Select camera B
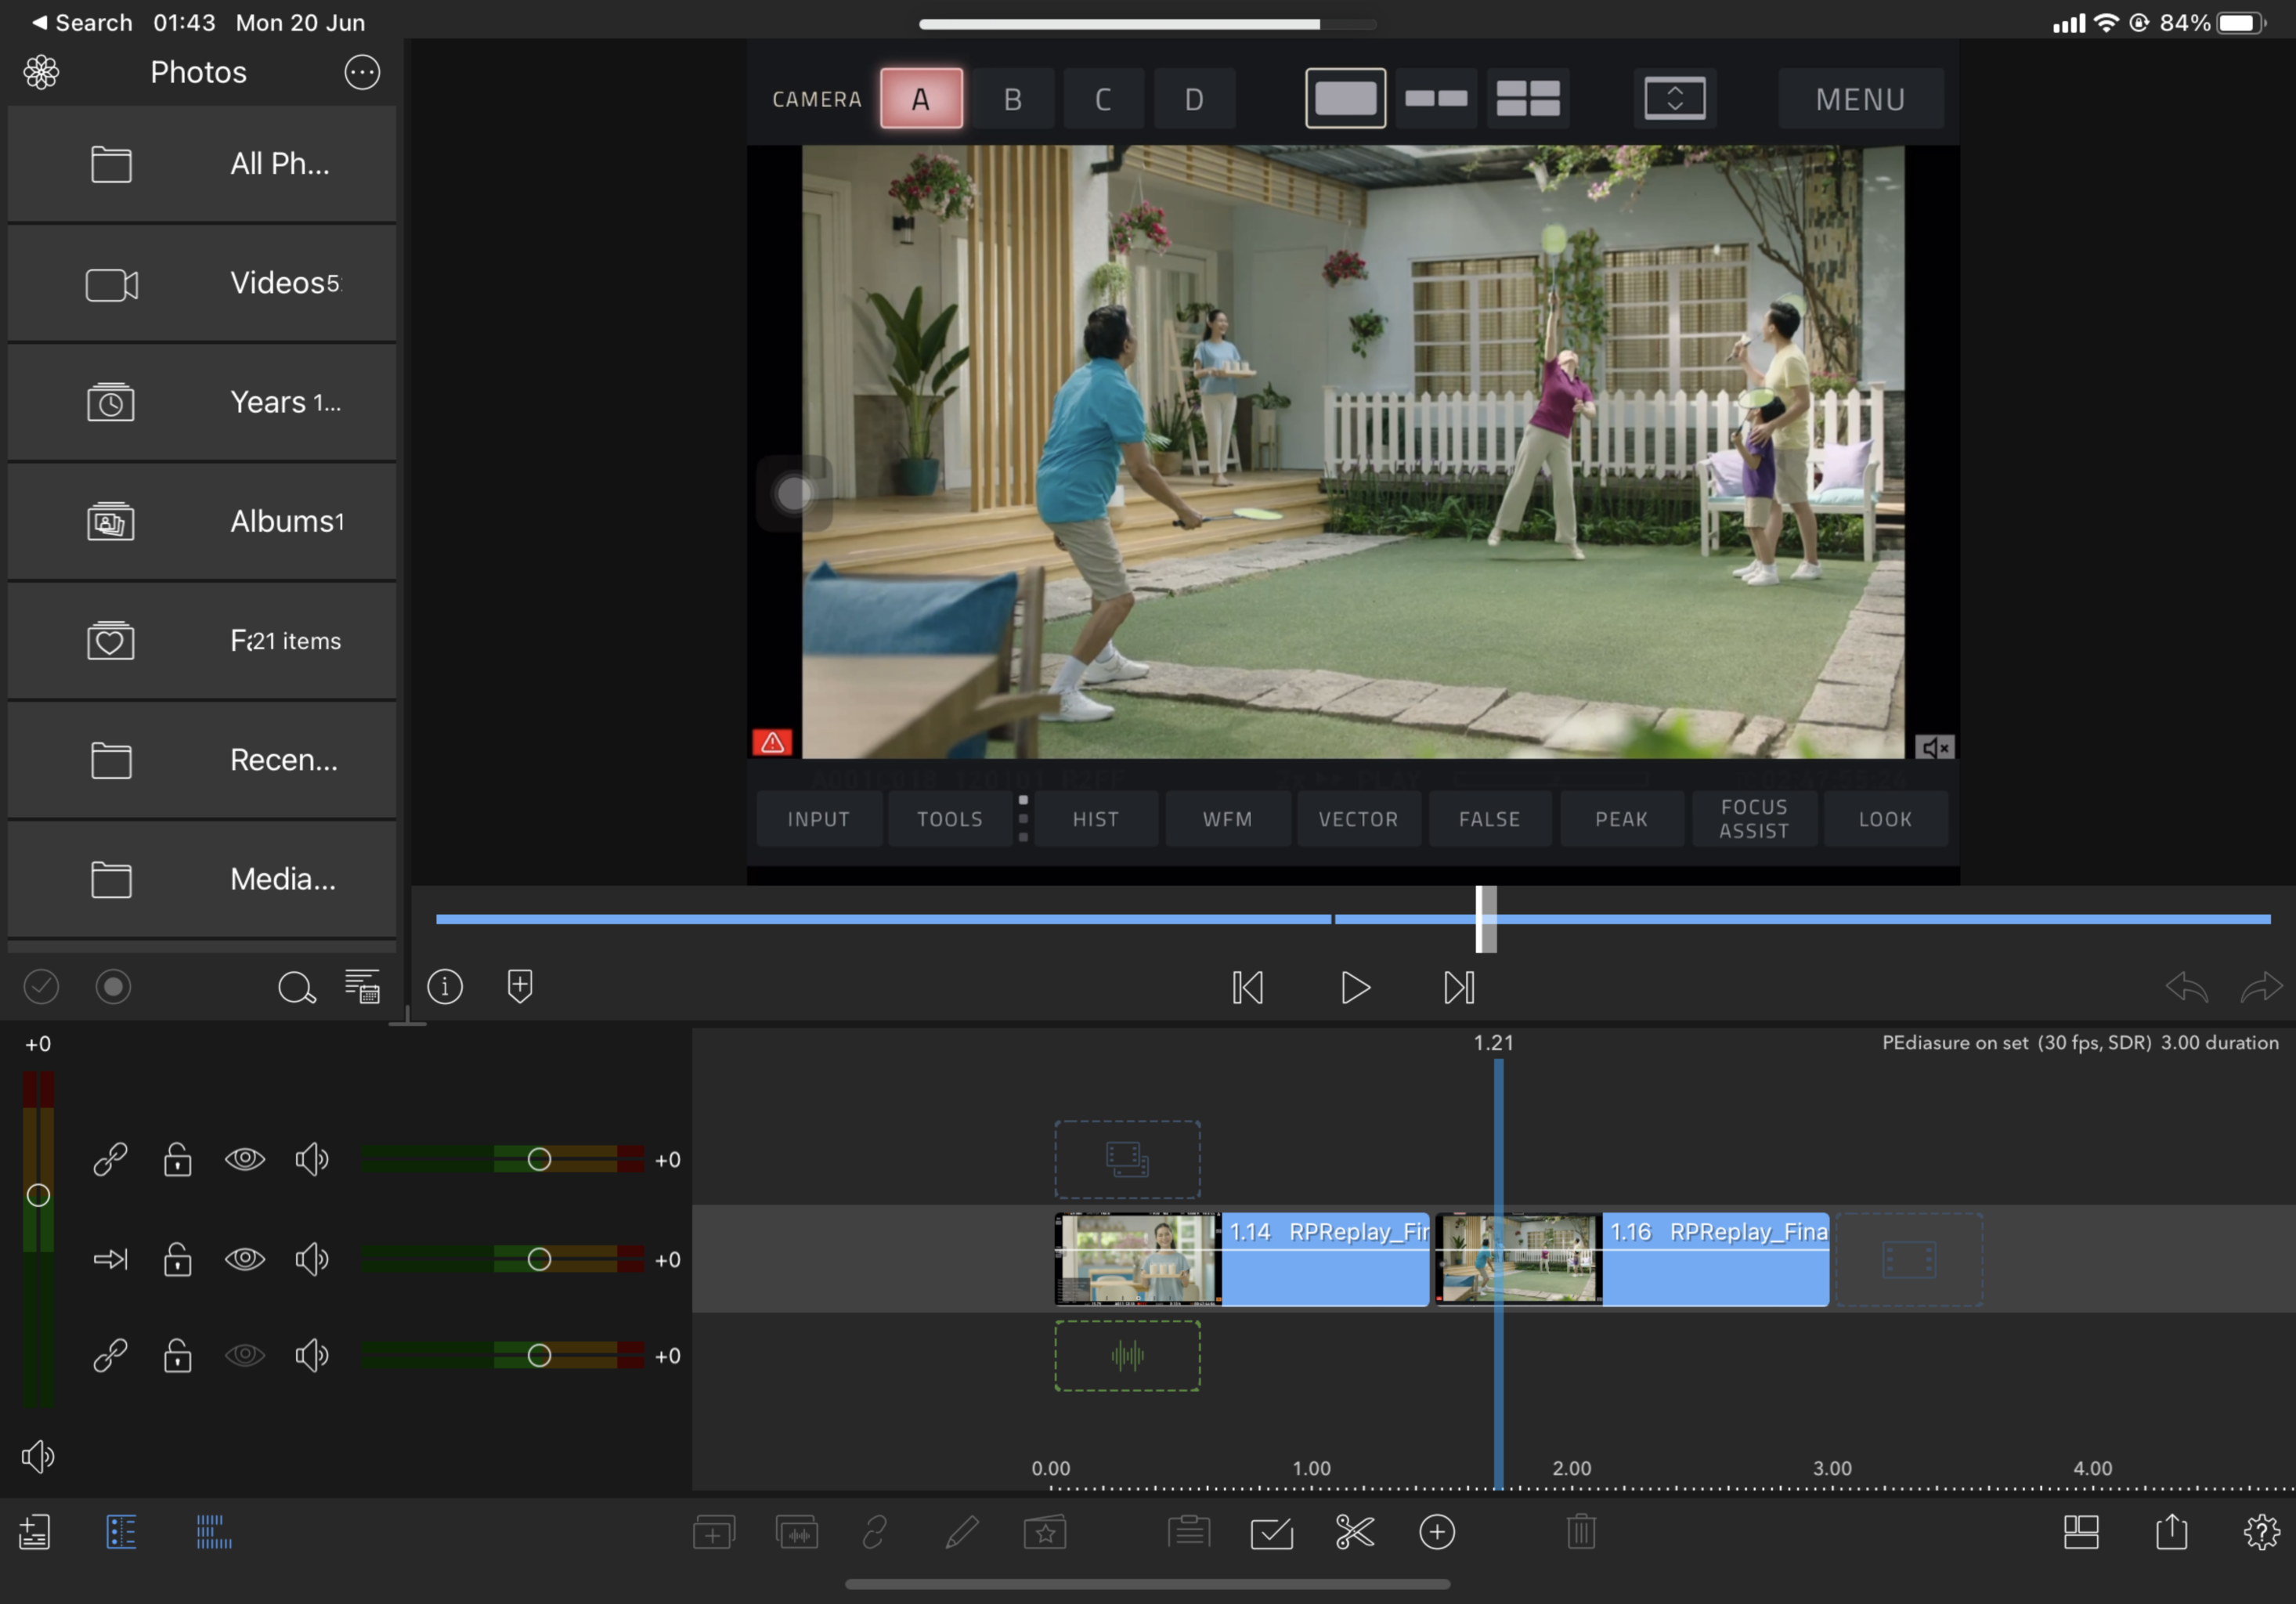 [x=1012, y=99]
